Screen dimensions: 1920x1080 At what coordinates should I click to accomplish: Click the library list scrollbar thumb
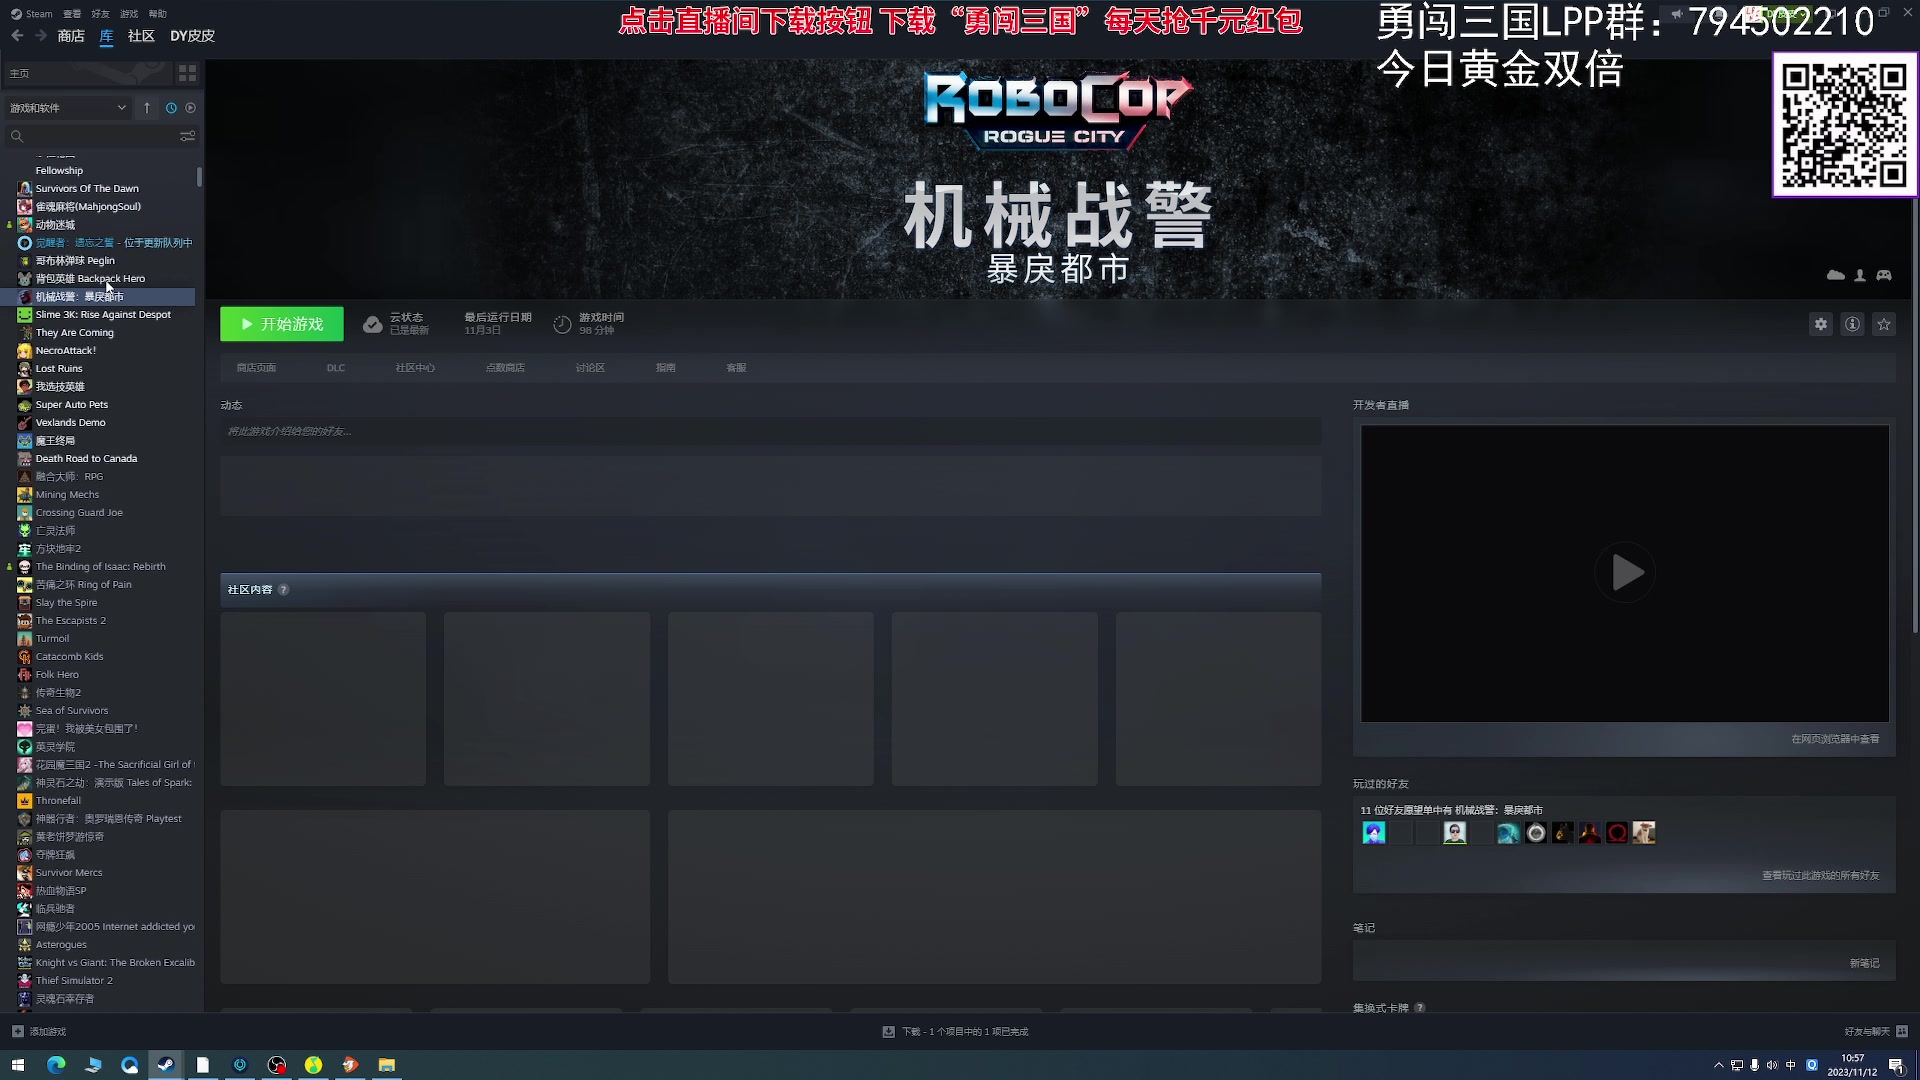(x=199, y=176)
